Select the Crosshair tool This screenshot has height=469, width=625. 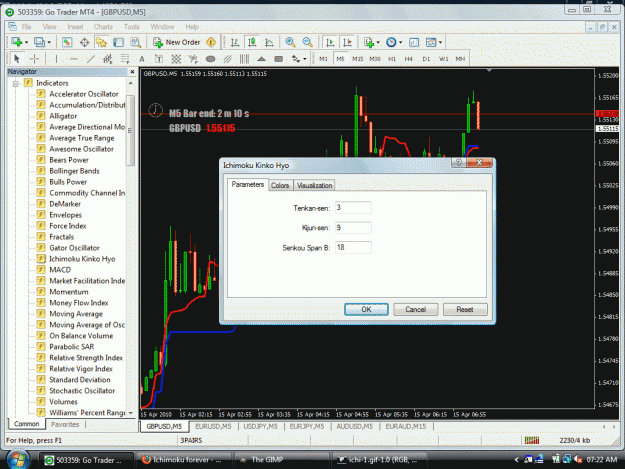pos(34,59)
